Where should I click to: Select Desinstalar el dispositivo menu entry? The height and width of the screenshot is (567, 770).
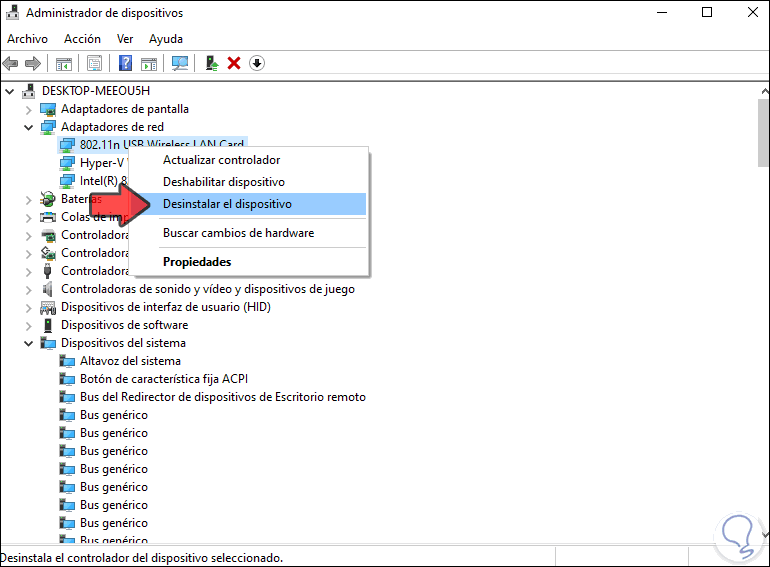tap(248, 204)
